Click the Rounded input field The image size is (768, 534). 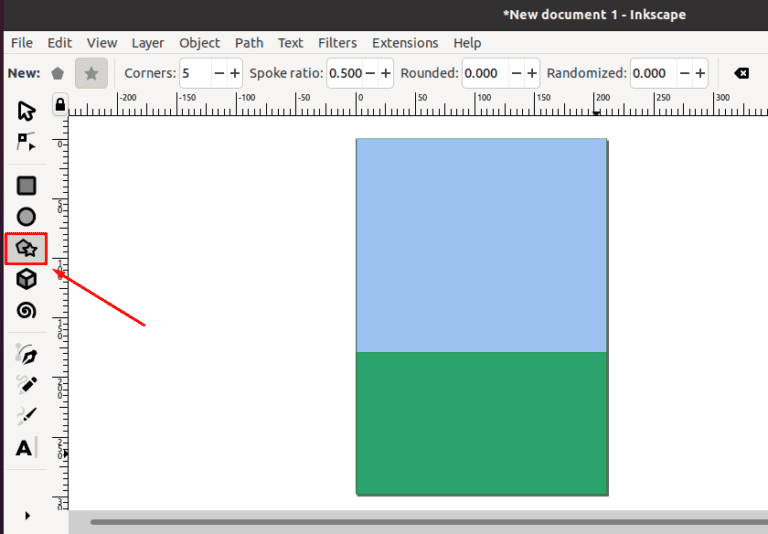click(x=485, y=73)
